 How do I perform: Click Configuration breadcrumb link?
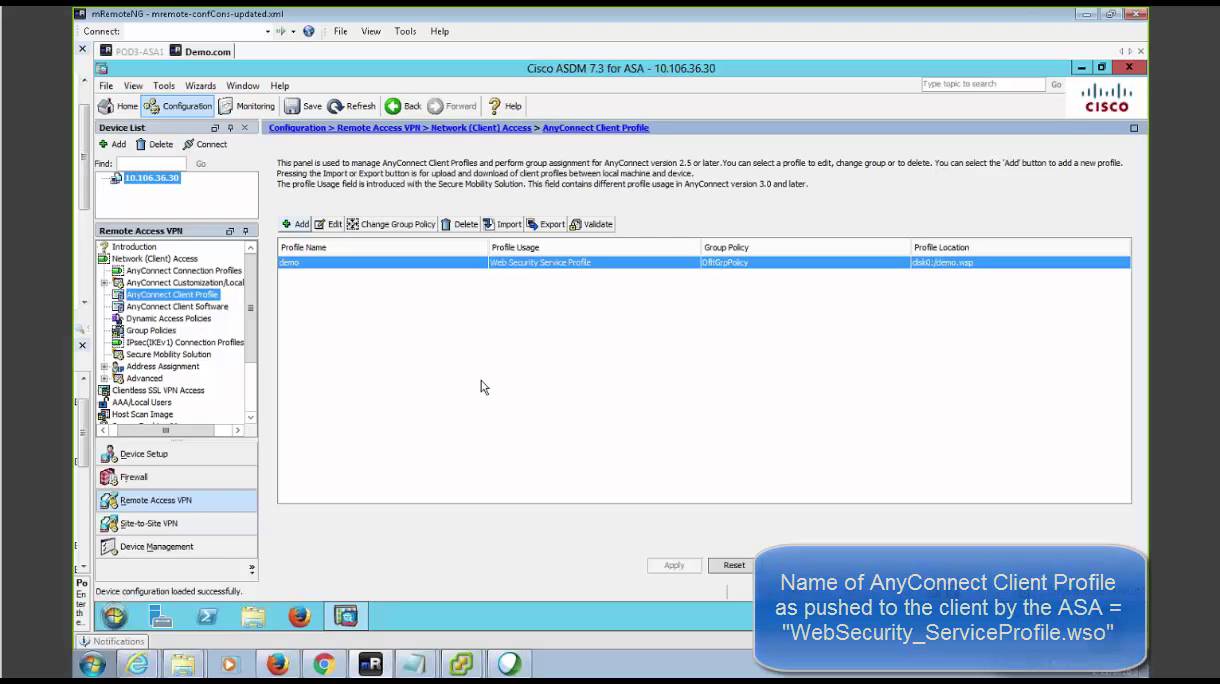click(297, 128)
